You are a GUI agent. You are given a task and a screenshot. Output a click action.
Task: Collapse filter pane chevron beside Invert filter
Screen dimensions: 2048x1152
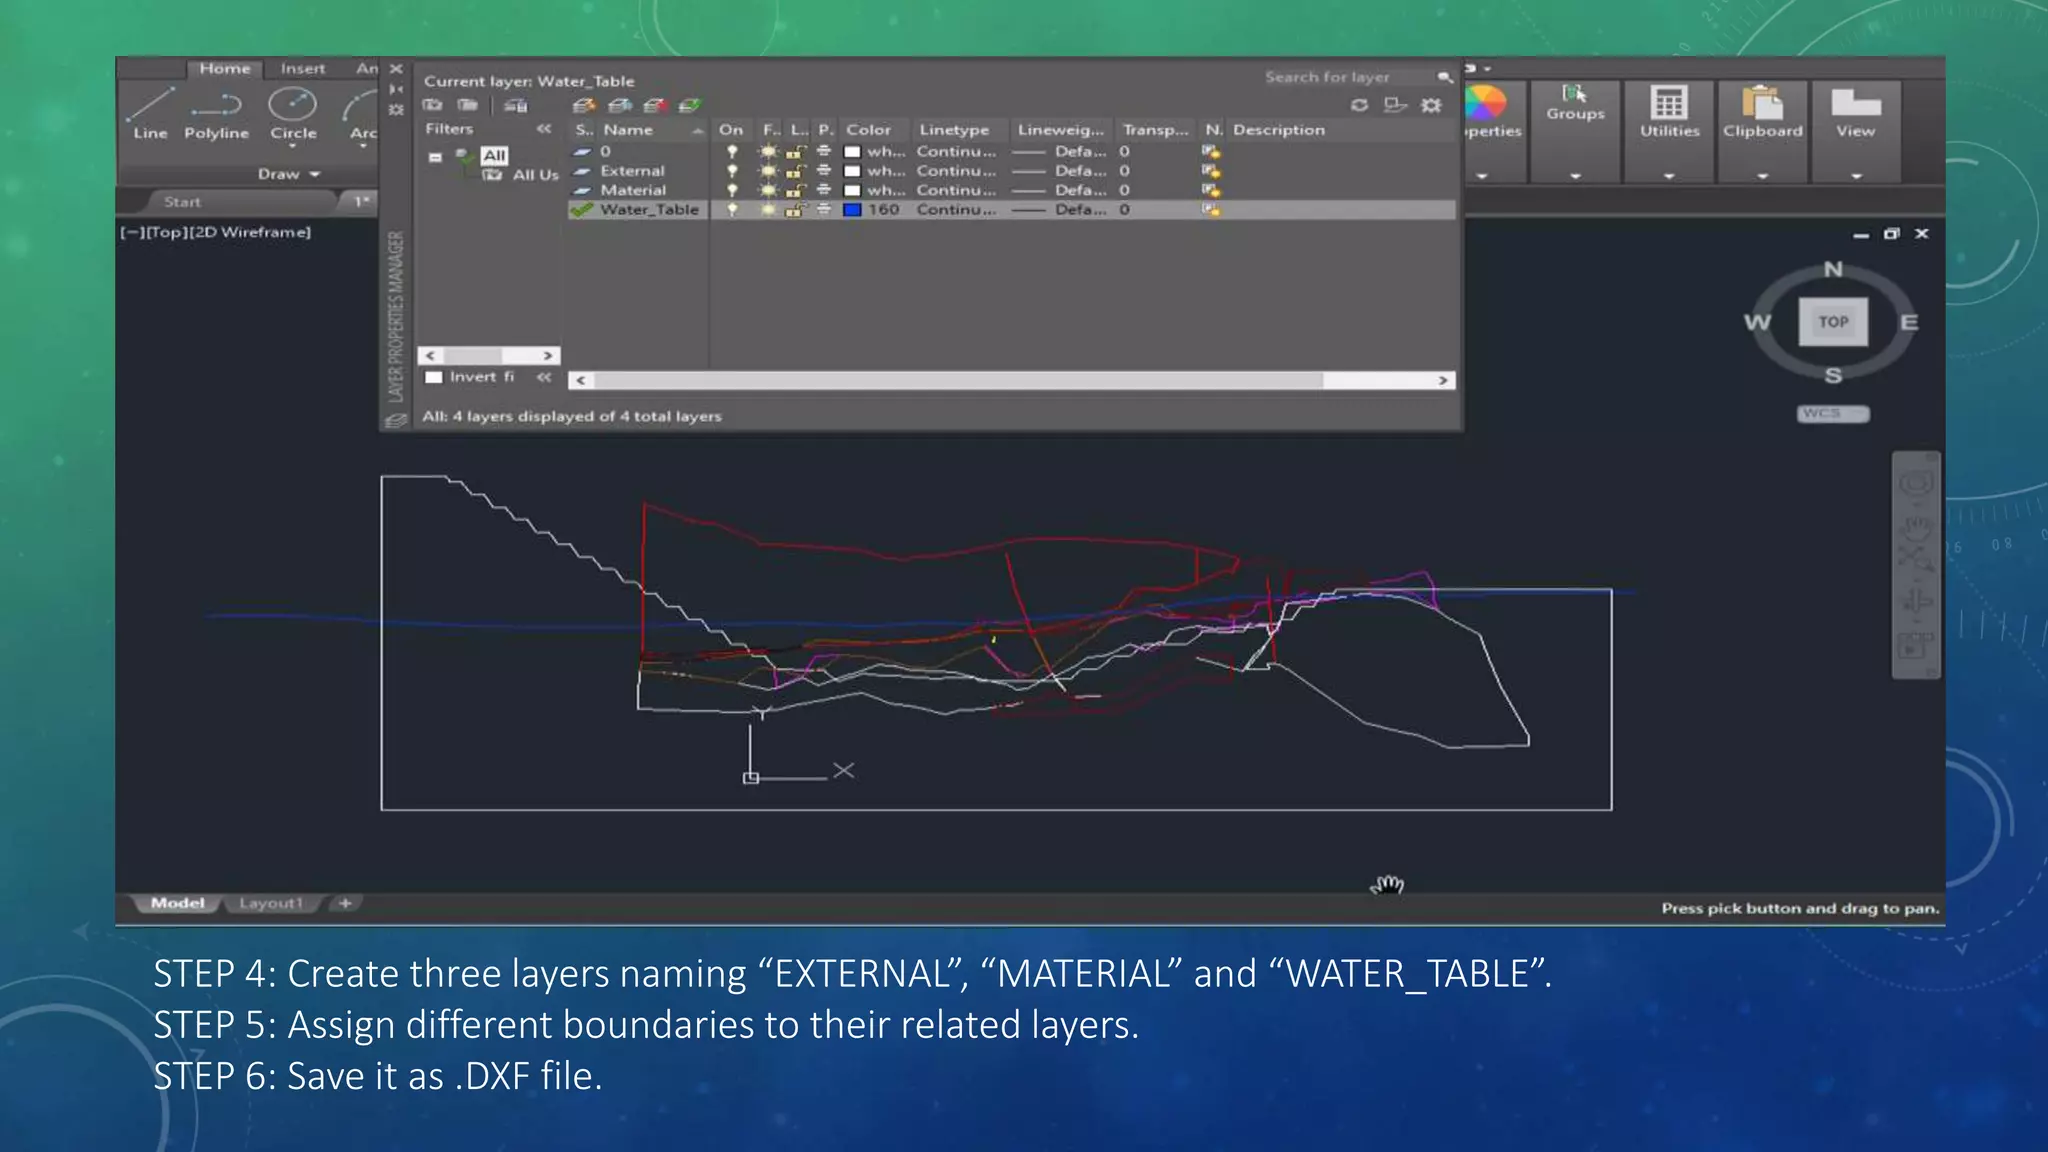click(x=544, y=377)
